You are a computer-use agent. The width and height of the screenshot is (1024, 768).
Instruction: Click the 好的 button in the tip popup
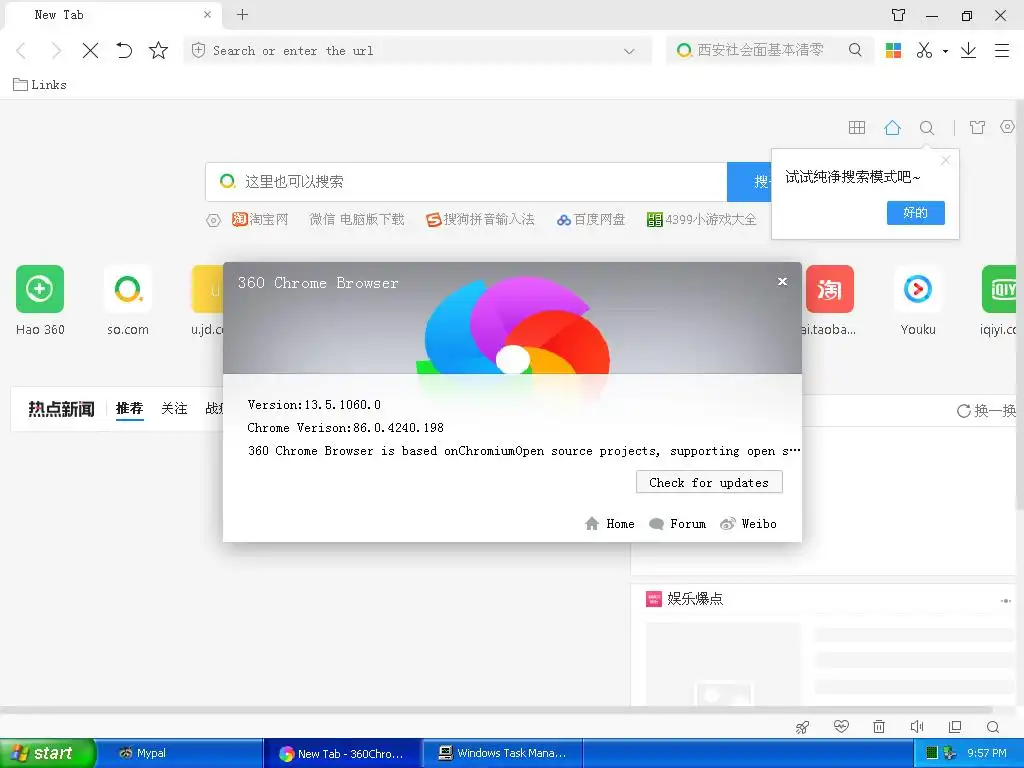click(x=916, y=213)
